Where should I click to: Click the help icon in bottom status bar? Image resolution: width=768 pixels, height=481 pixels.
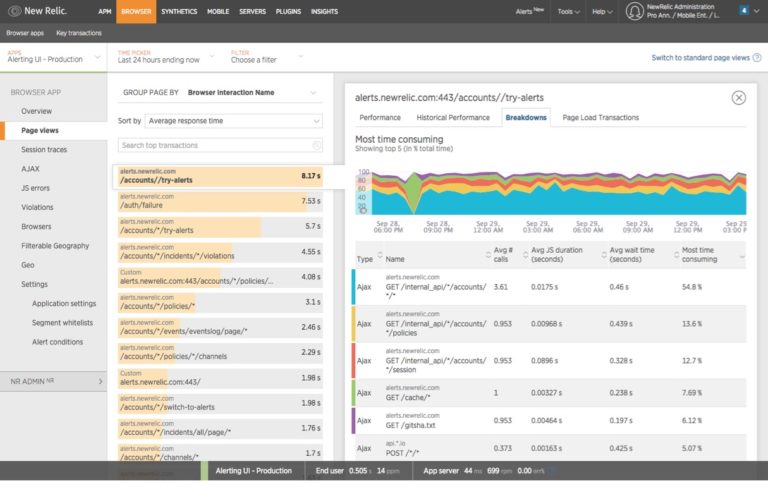click(x=553, y=470)
